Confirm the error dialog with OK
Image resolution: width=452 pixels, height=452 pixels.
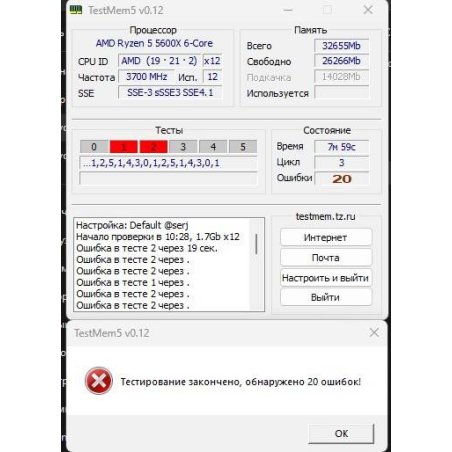[341, 433]
